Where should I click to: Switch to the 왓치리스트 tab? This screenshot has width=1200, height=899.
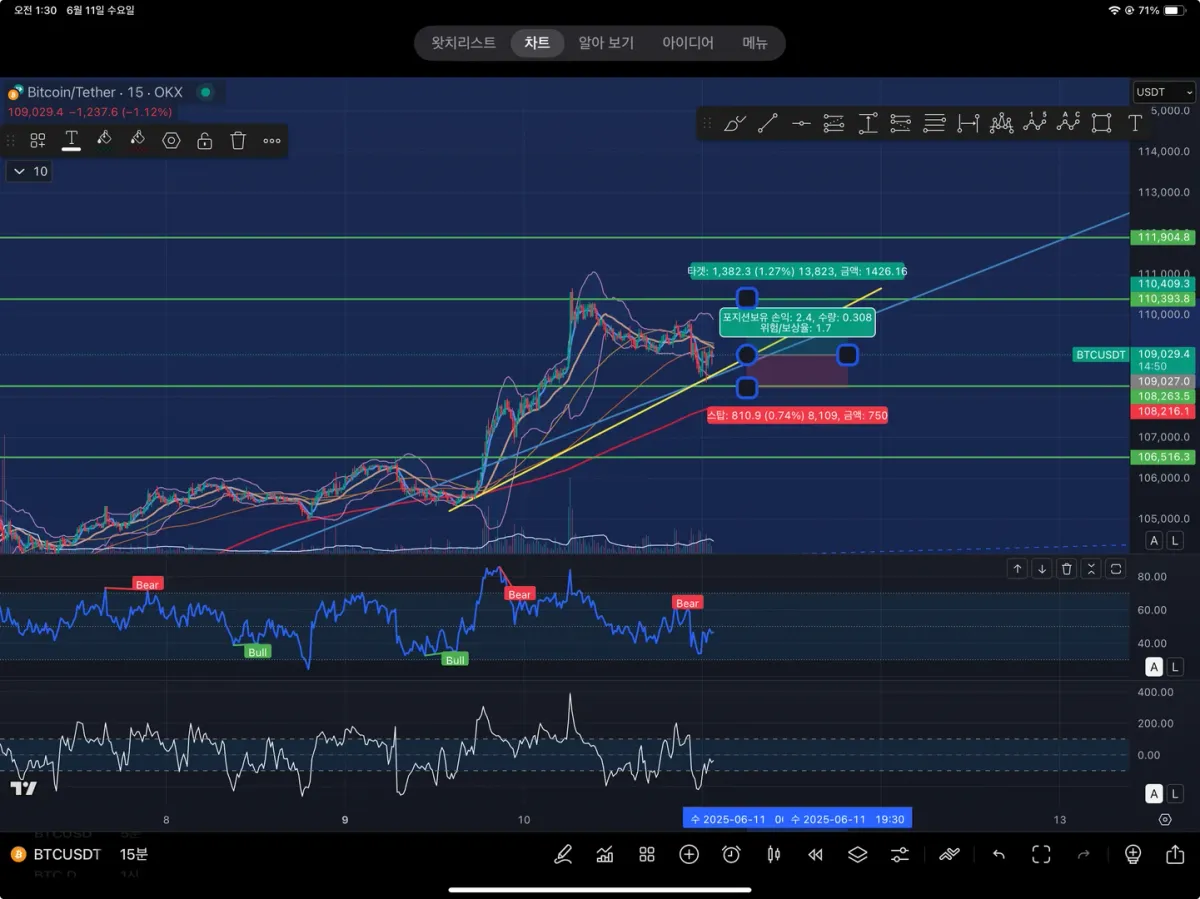[x=463, y=43]
